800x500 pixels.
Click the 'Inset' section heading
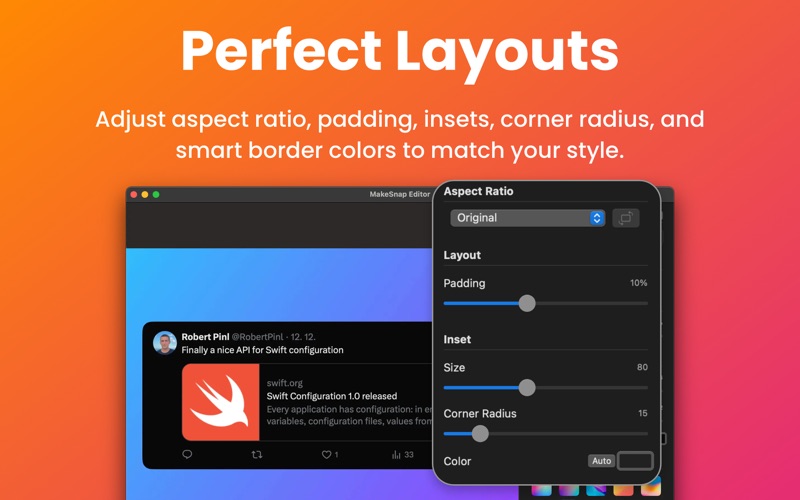click(x=457, y=339)
